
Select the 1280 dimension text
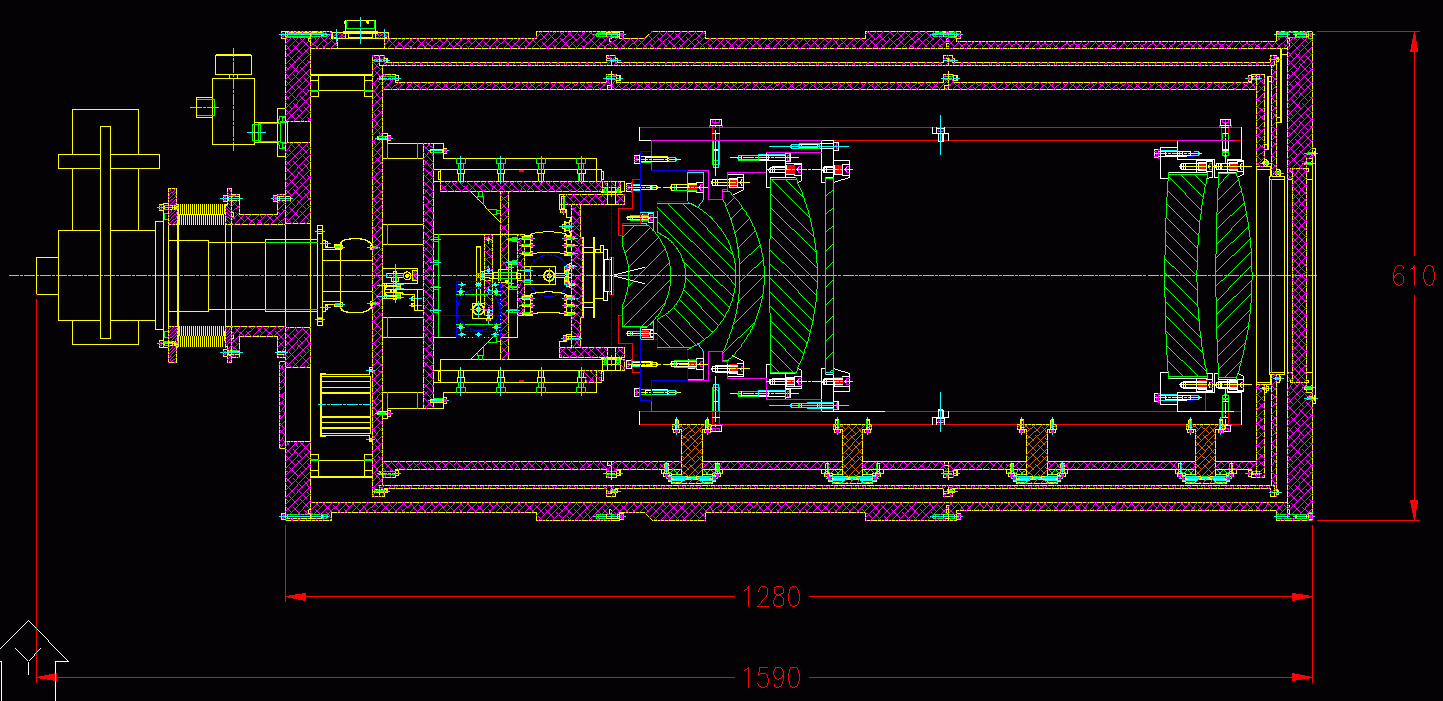pyautogui.click(x=770, y=597)
